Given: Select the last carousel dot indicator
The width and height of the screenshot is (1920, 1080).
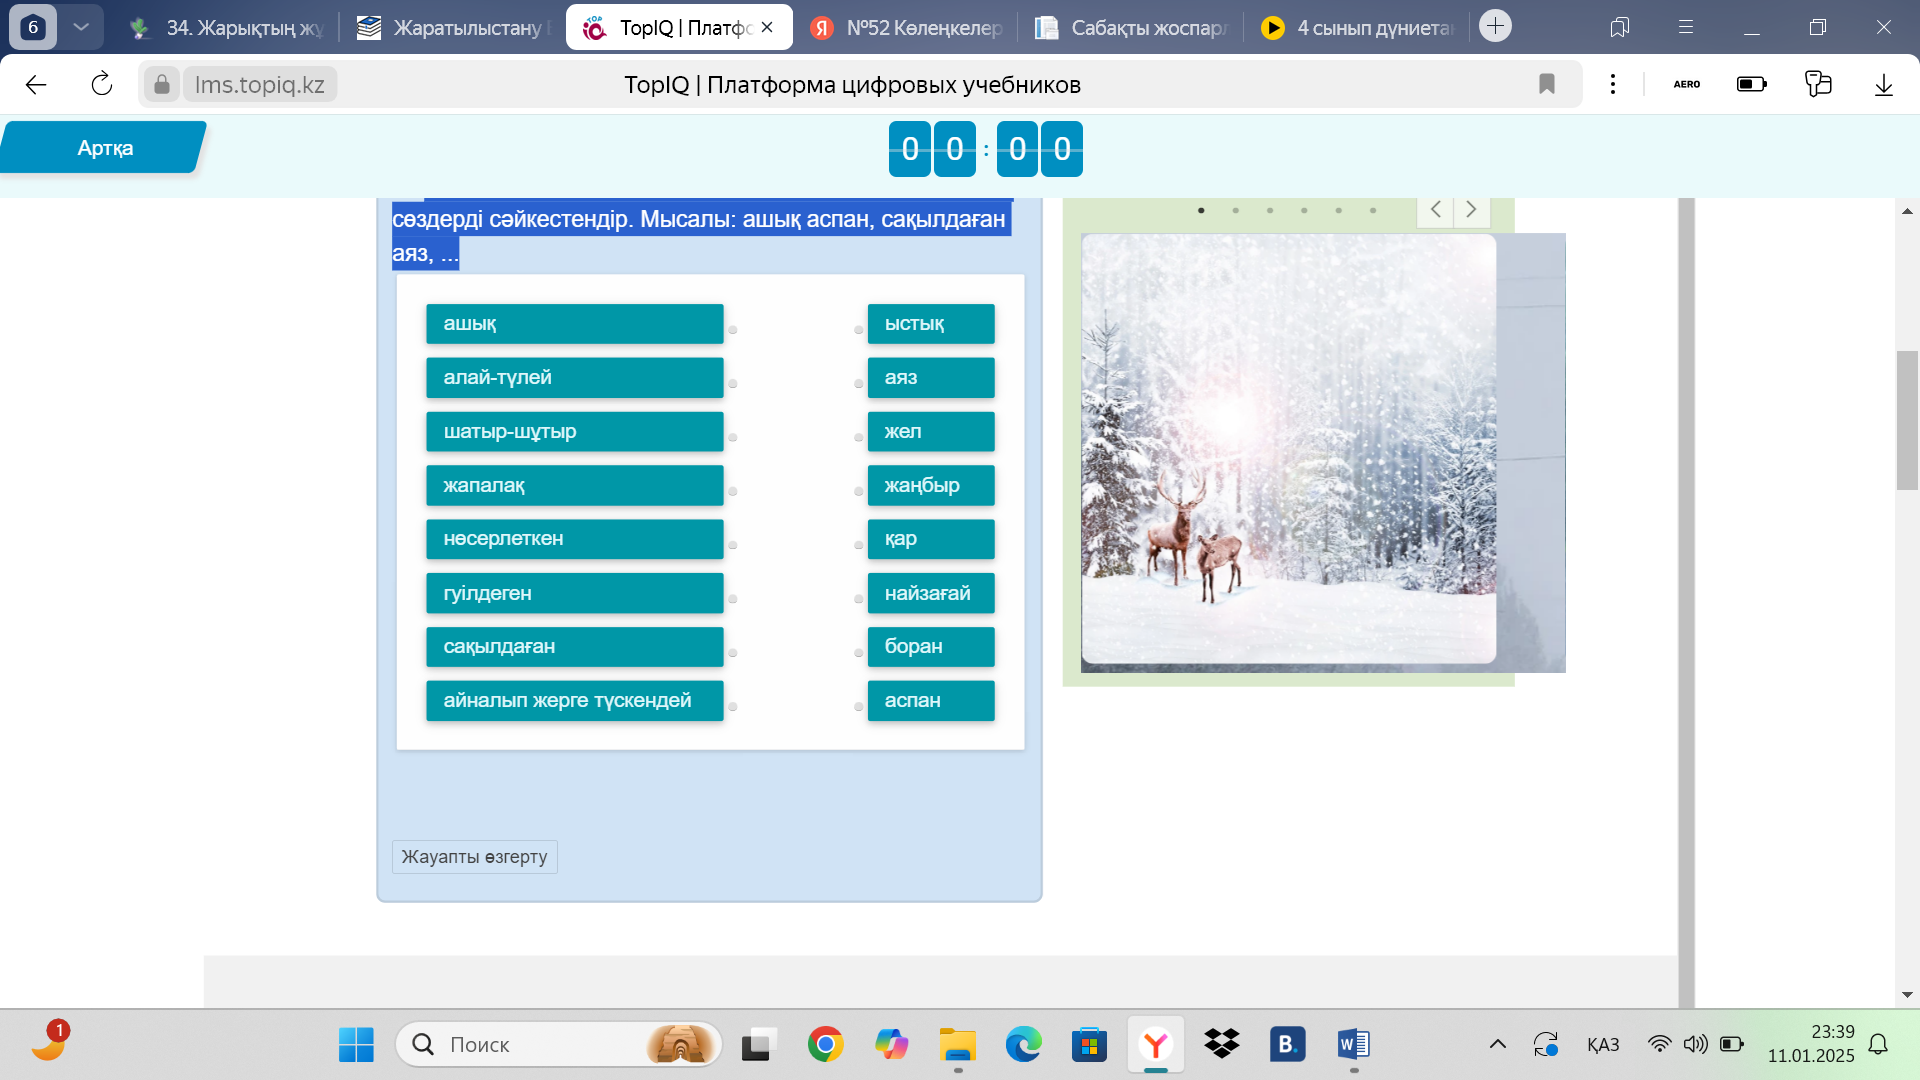Looking at the screenshot, I should click(1373, 211).
